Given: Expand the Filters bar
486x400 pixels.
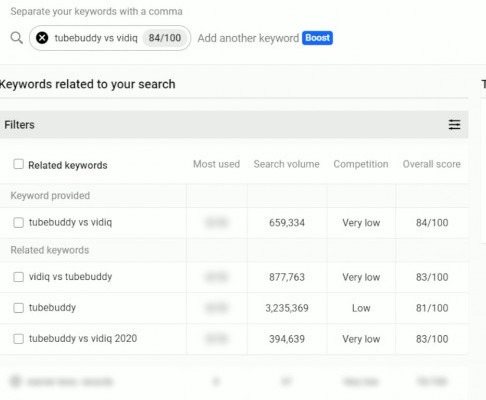Looking at the screenshot, I should (233, 125).
